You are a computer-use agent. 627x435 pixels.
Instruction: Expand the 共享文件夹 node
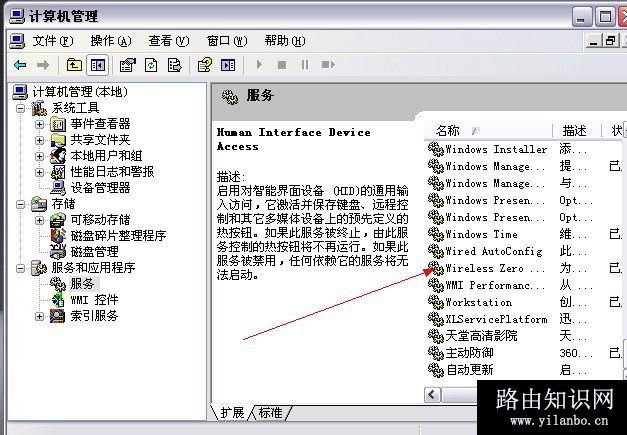coord(39,140)
